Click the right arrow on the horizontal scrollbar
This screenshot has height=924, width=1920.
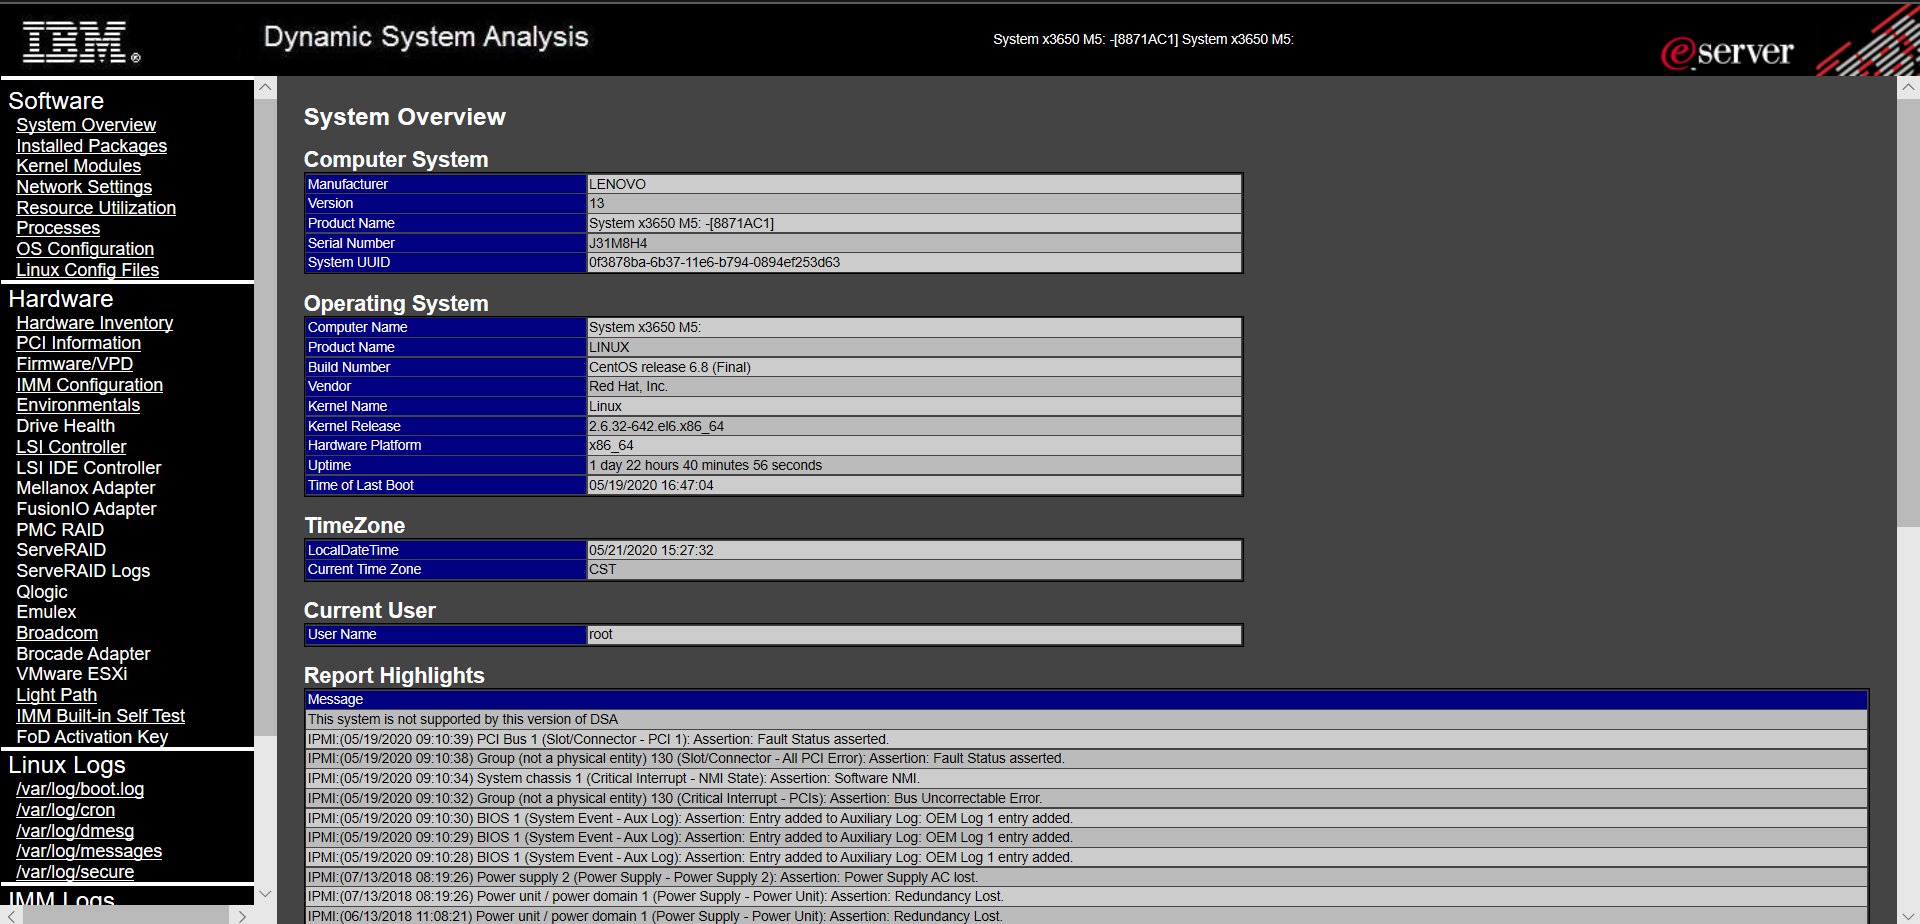pos(241,915)
